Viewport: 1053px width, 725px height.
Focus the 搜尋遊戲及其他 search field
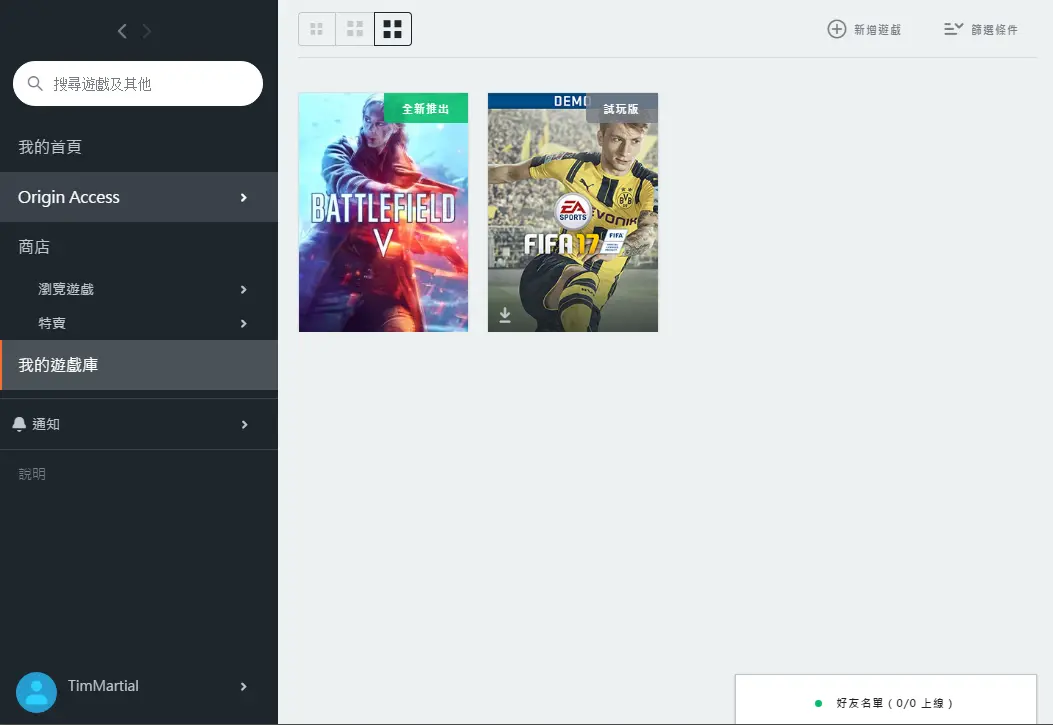click(138, 83)
